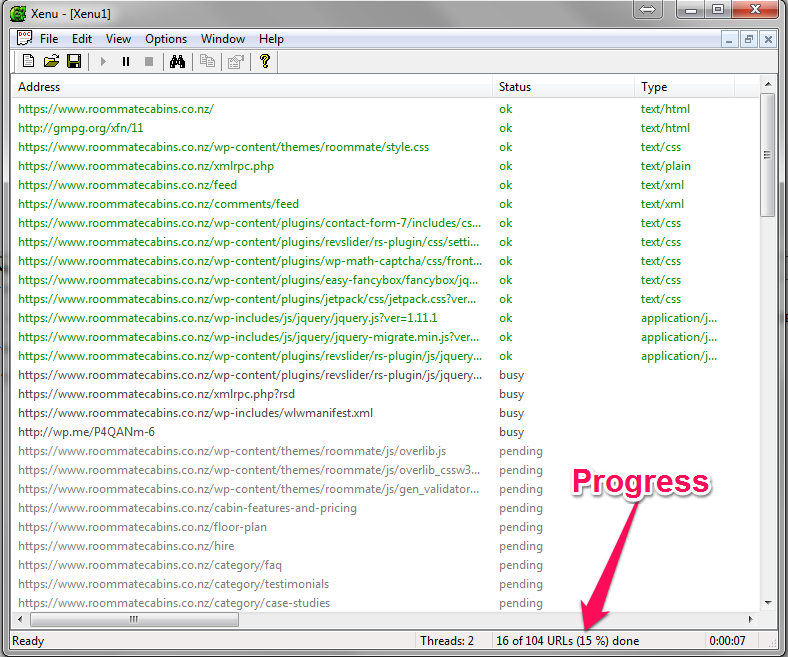The width and height of the screenshot is (788, 657).
Task: Select the https://www.roommatecabins.co.nz/ row
Action: click(x=385, y=109)
